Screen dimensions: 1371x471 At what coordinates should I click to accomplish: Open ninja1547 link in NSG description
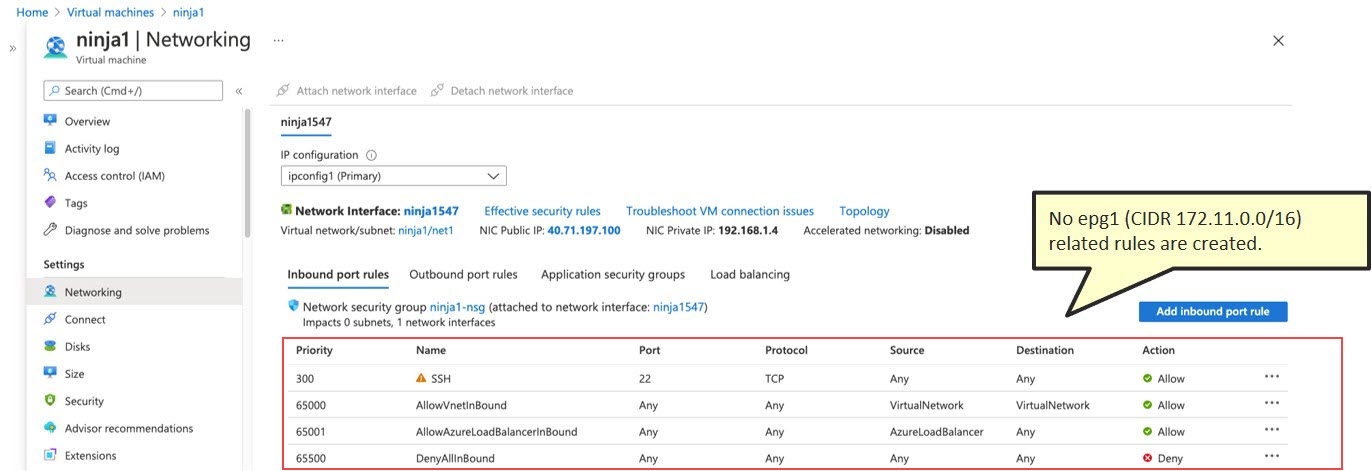pos(678,307)
